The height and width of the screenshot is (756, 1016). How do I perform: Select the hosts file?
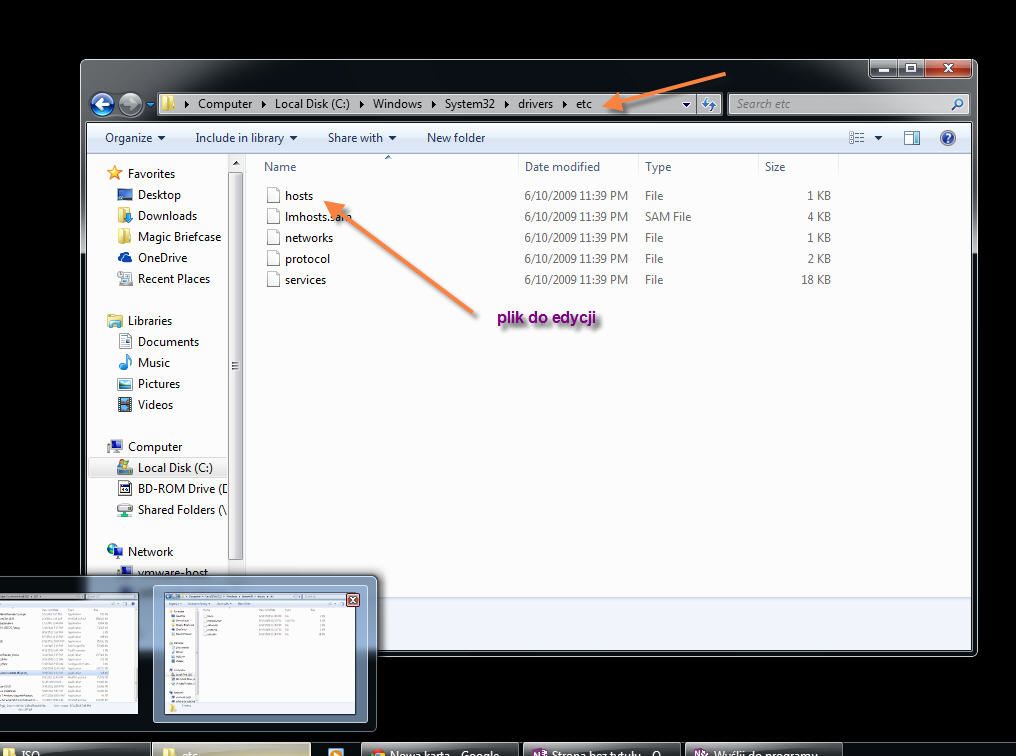[x=298, y=196]
